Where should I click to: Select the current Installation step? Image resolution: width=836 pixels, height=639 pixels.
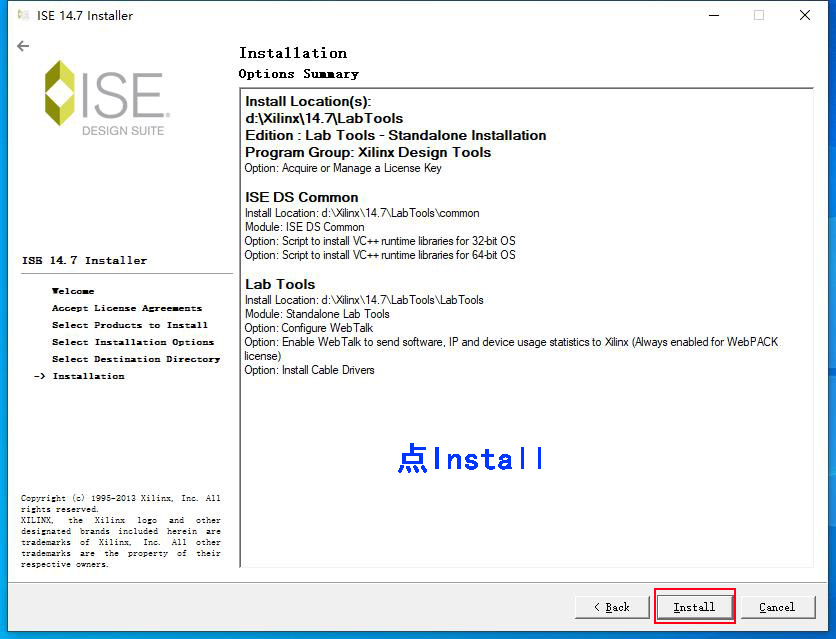point(88,376)
